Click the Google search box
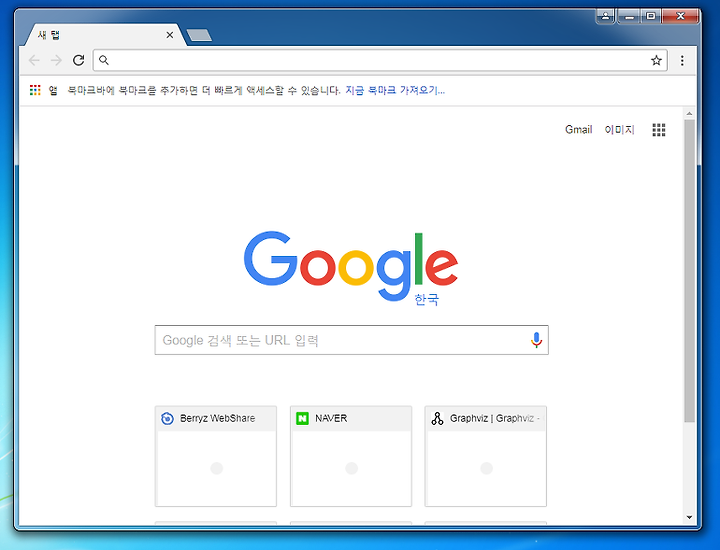 351,340
